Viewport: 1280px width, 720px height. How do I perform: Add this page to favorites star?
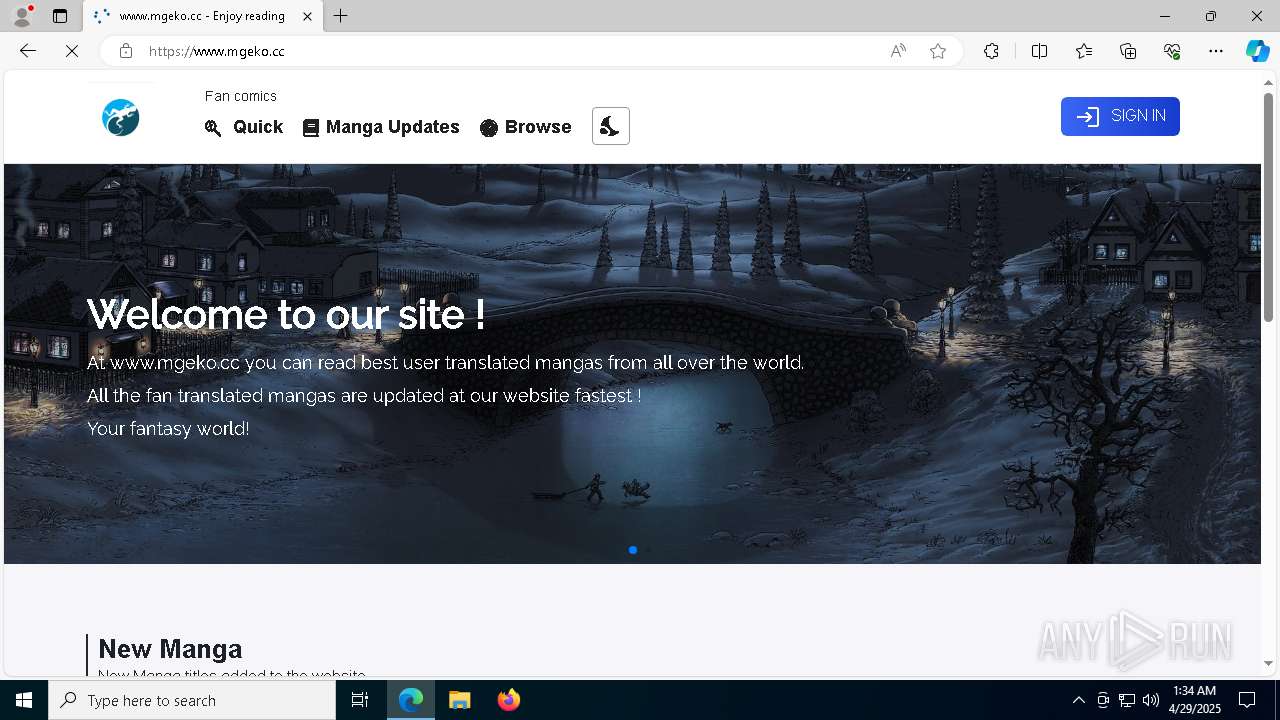[x=938, y=51]
